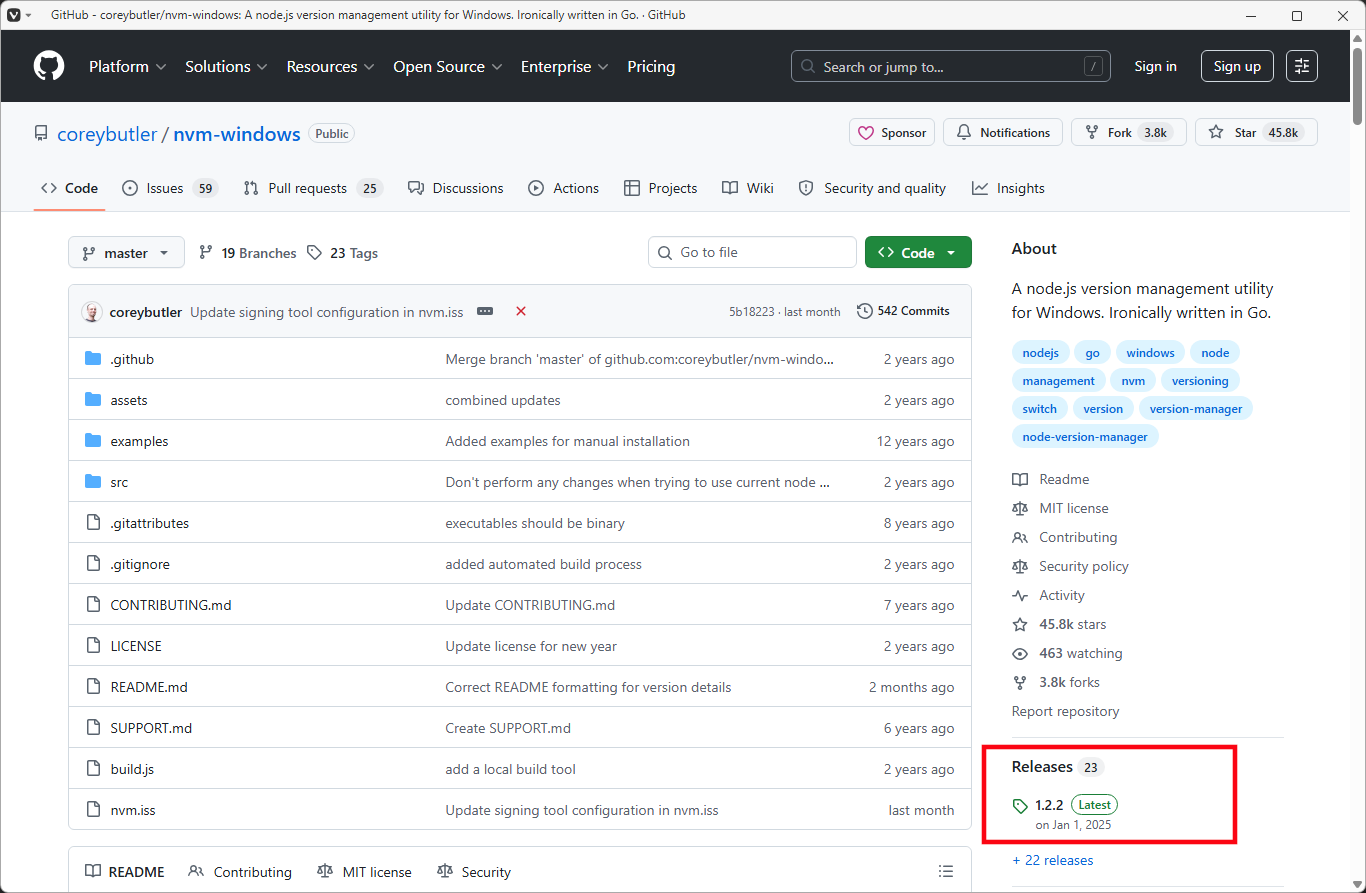Open the master branch selector
The image size is (1366, 893).
pos(126,252)
